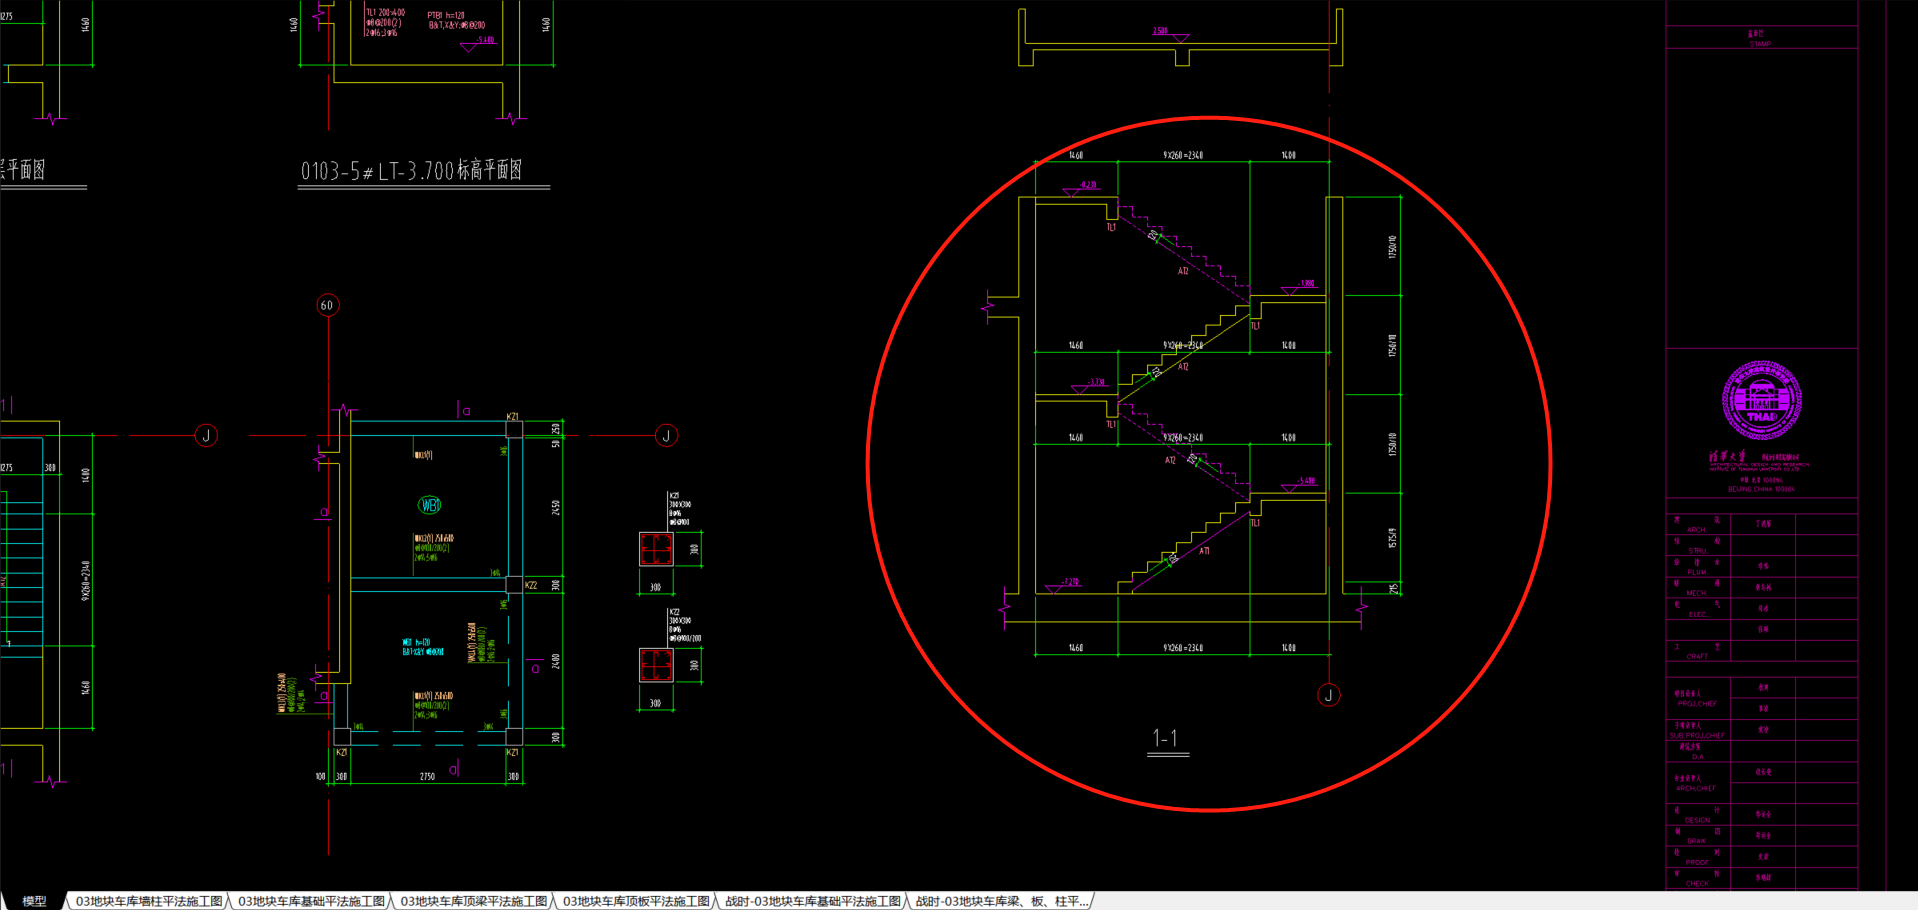
Task: Select the PLUM. row label
Action: point(1697,572)
